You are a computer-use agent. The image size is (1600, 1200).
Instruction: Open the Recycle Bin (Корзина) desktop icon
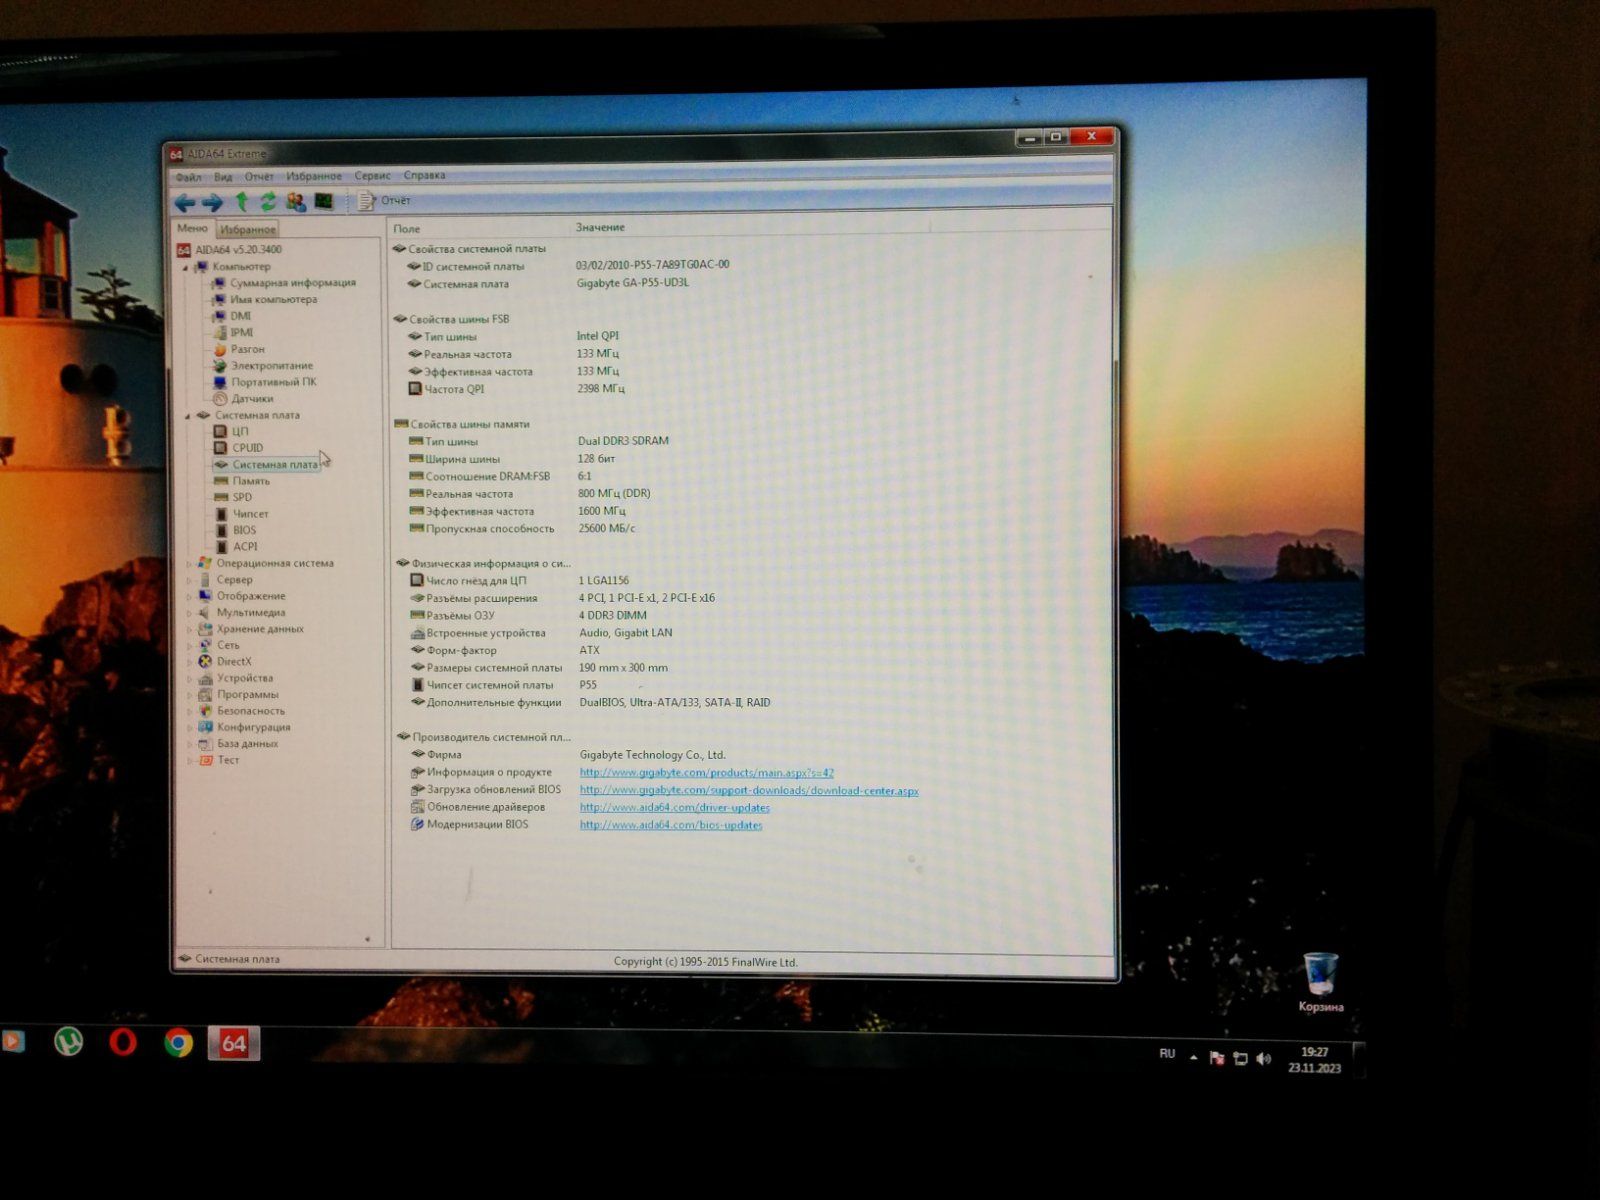tap(1320, 982)
